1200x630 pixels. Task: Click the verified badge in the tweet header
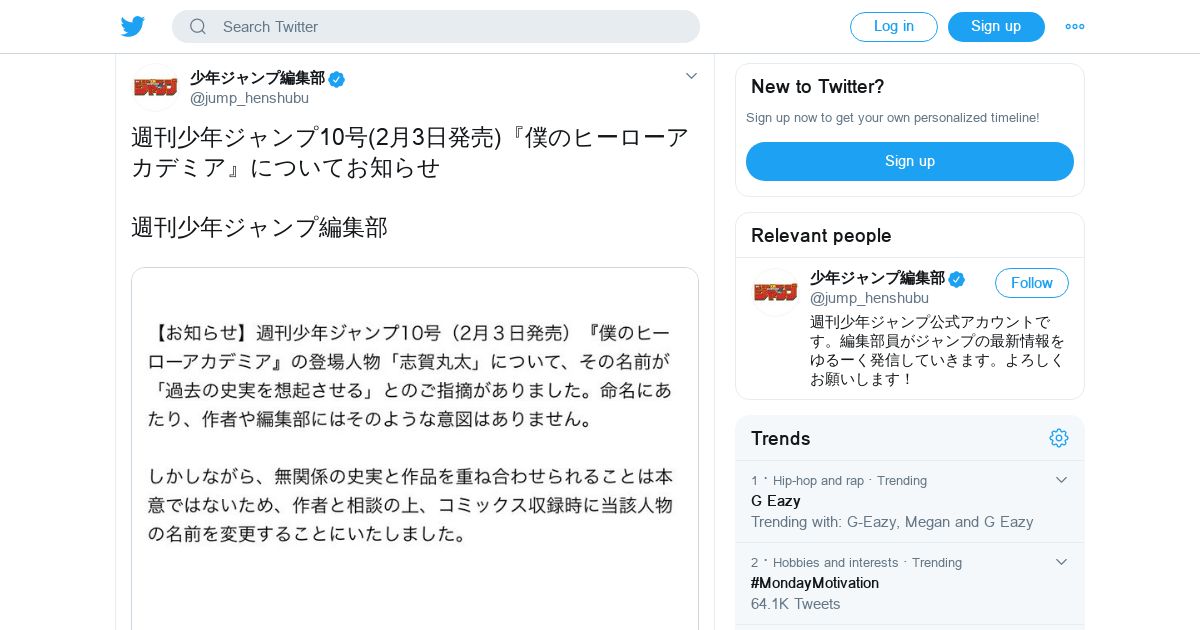337,79
